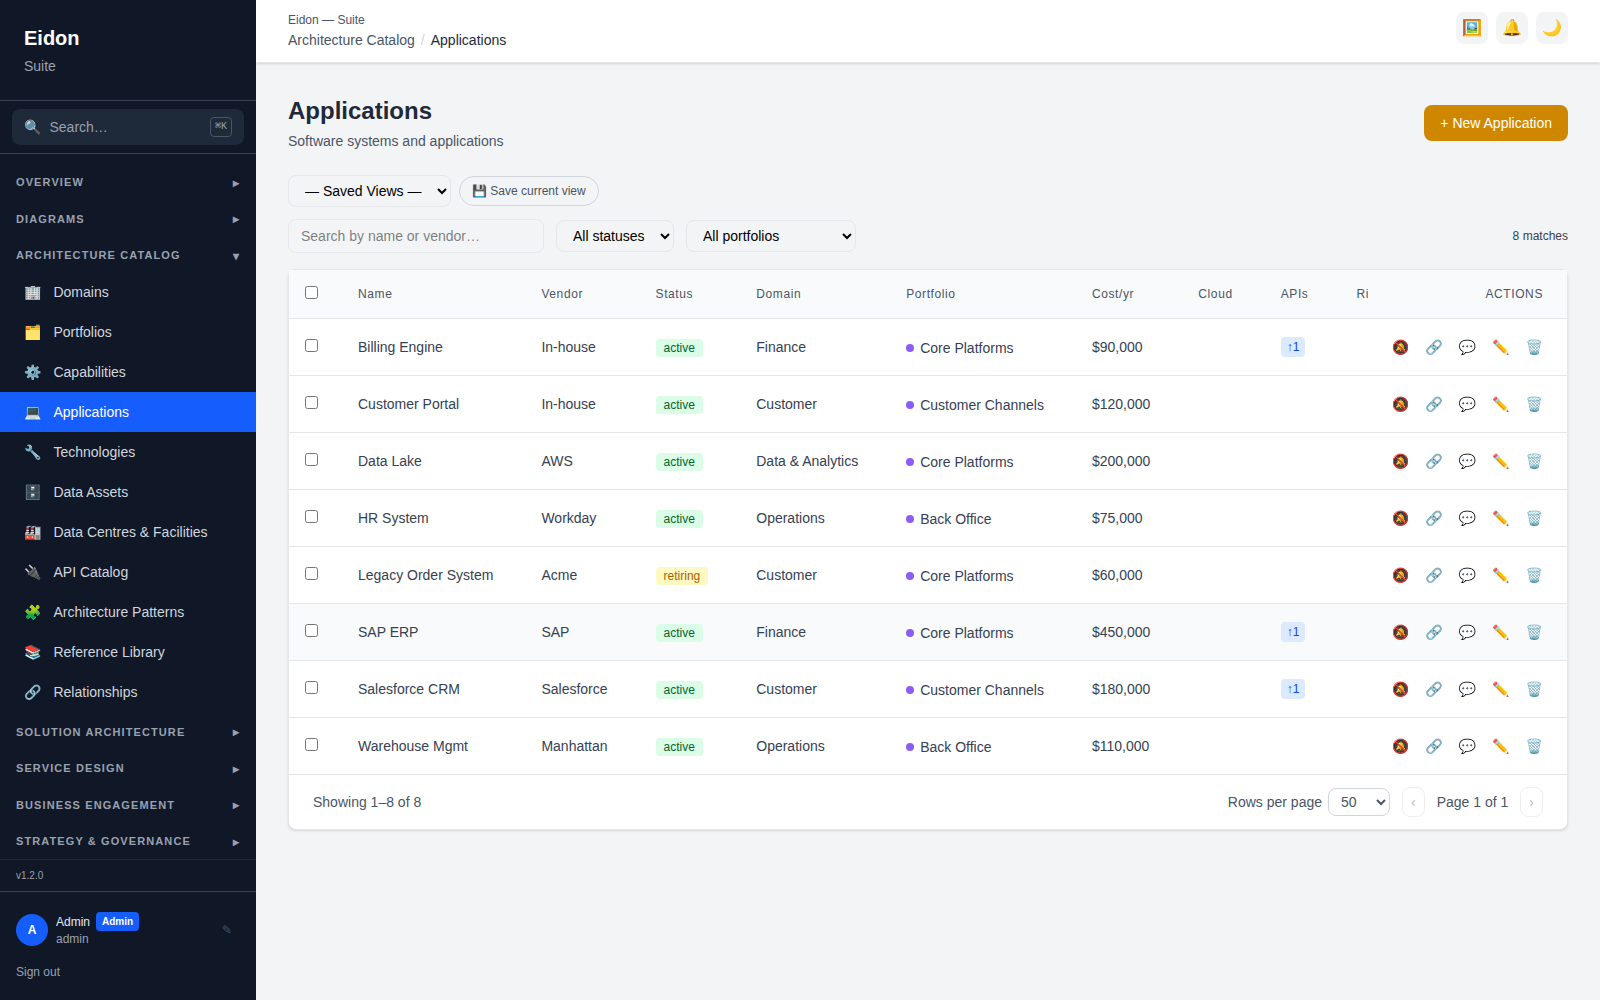Click the sidebar Search box

click(128, 127)
